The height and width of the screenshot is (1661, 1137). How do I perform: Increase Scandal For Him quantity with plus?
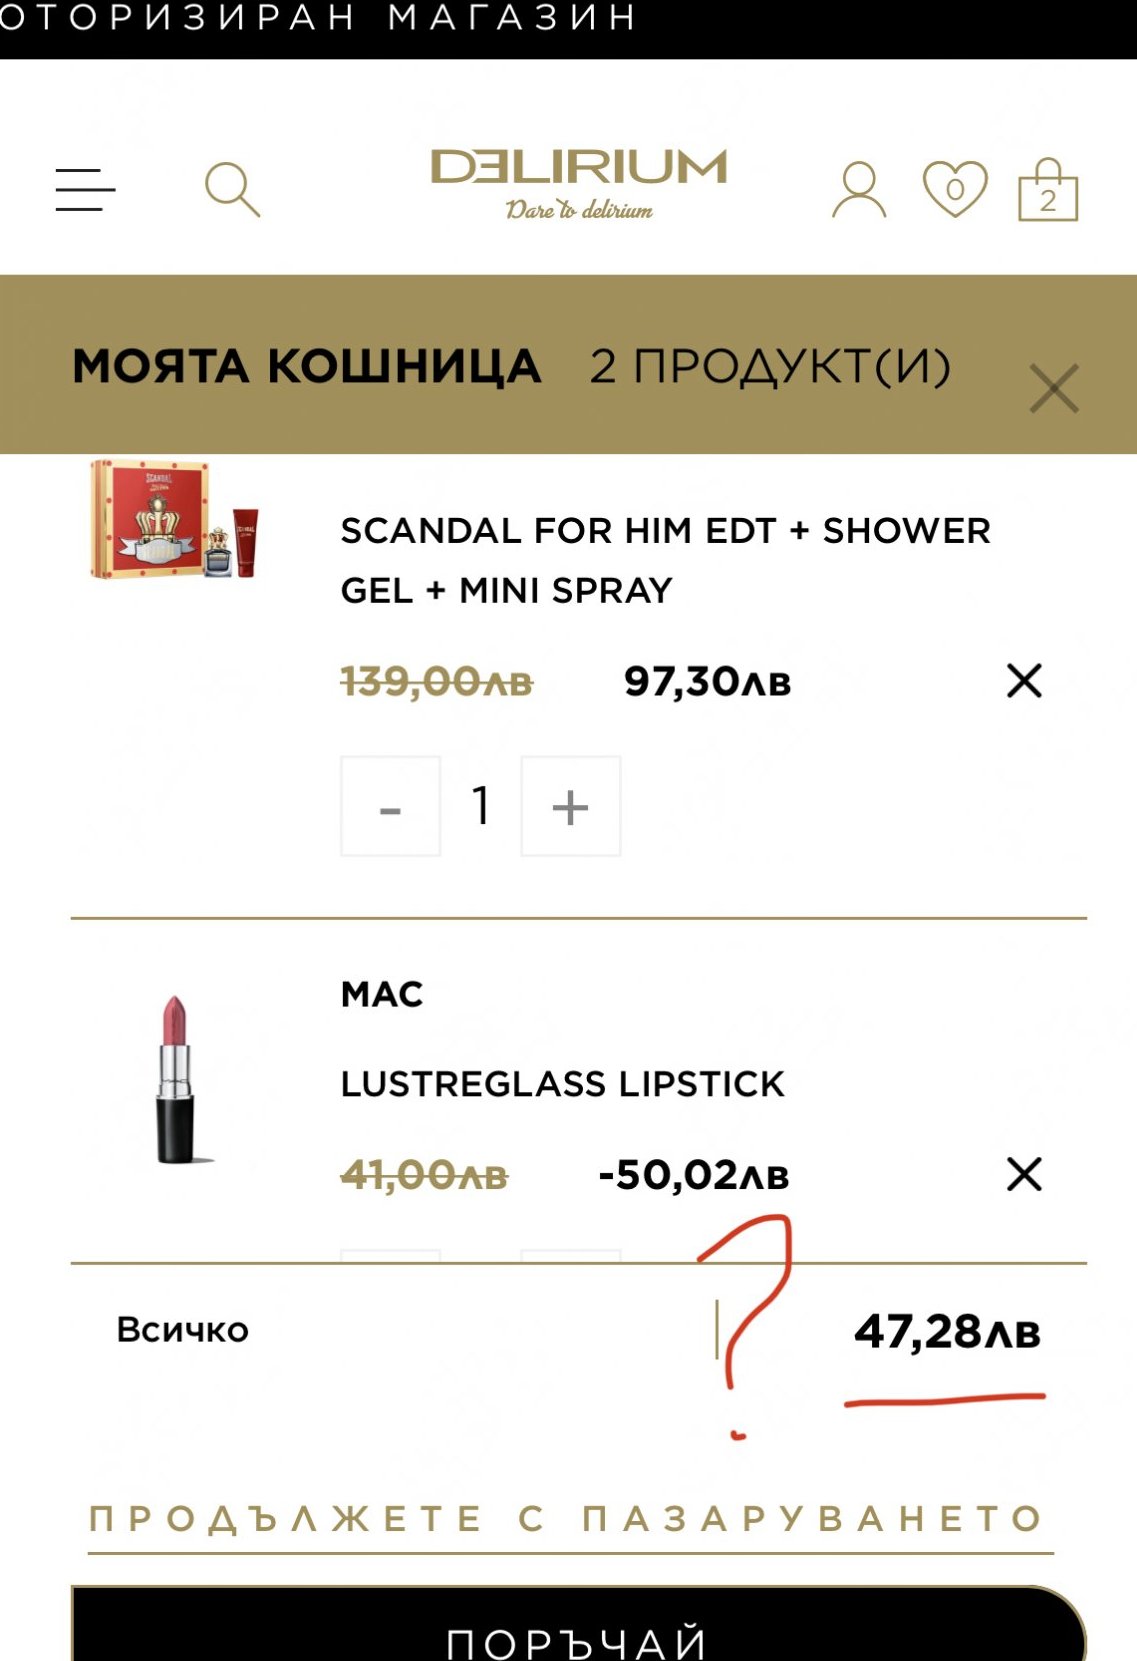coord(570,807)
